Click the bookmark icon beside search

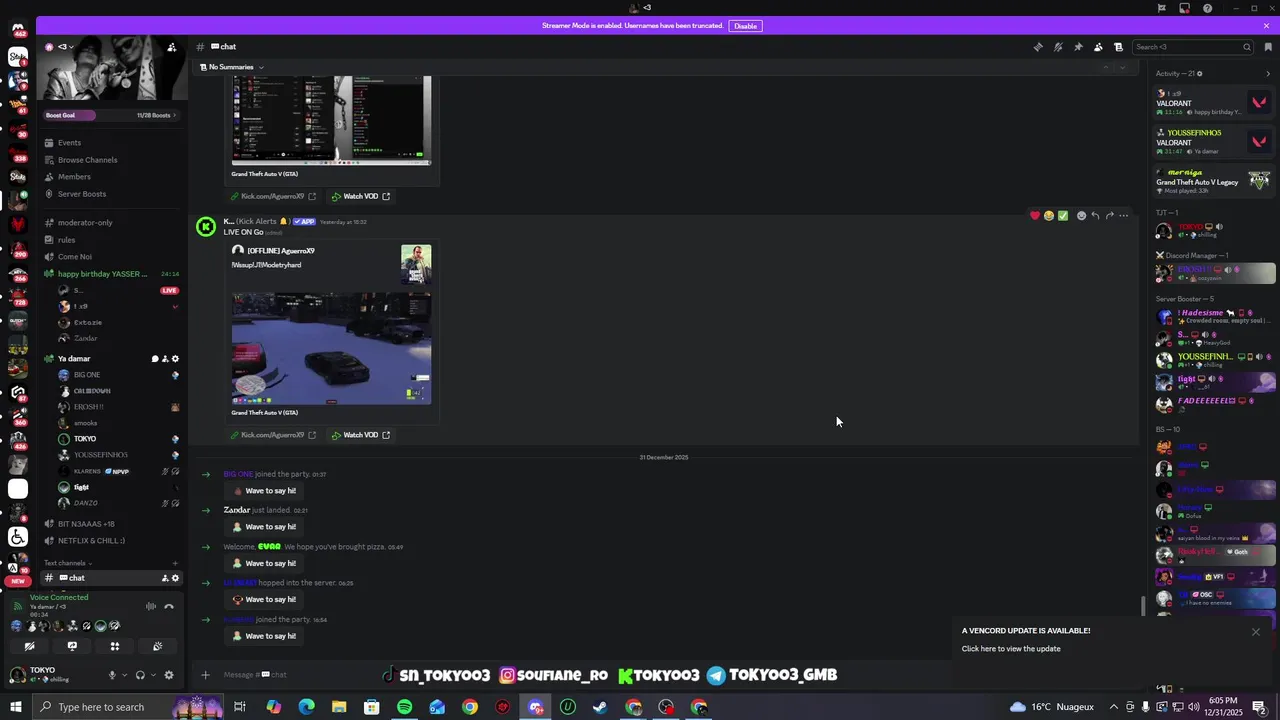1268,47
